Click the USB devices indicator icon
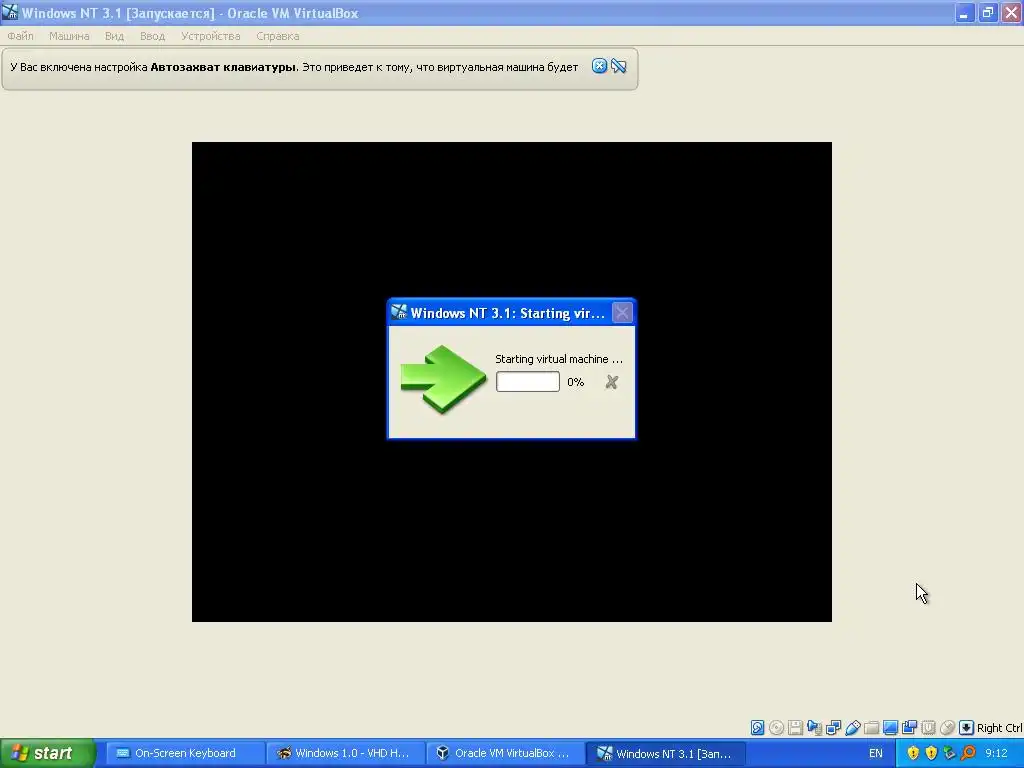1024x768 pixels. click(852, 728)
